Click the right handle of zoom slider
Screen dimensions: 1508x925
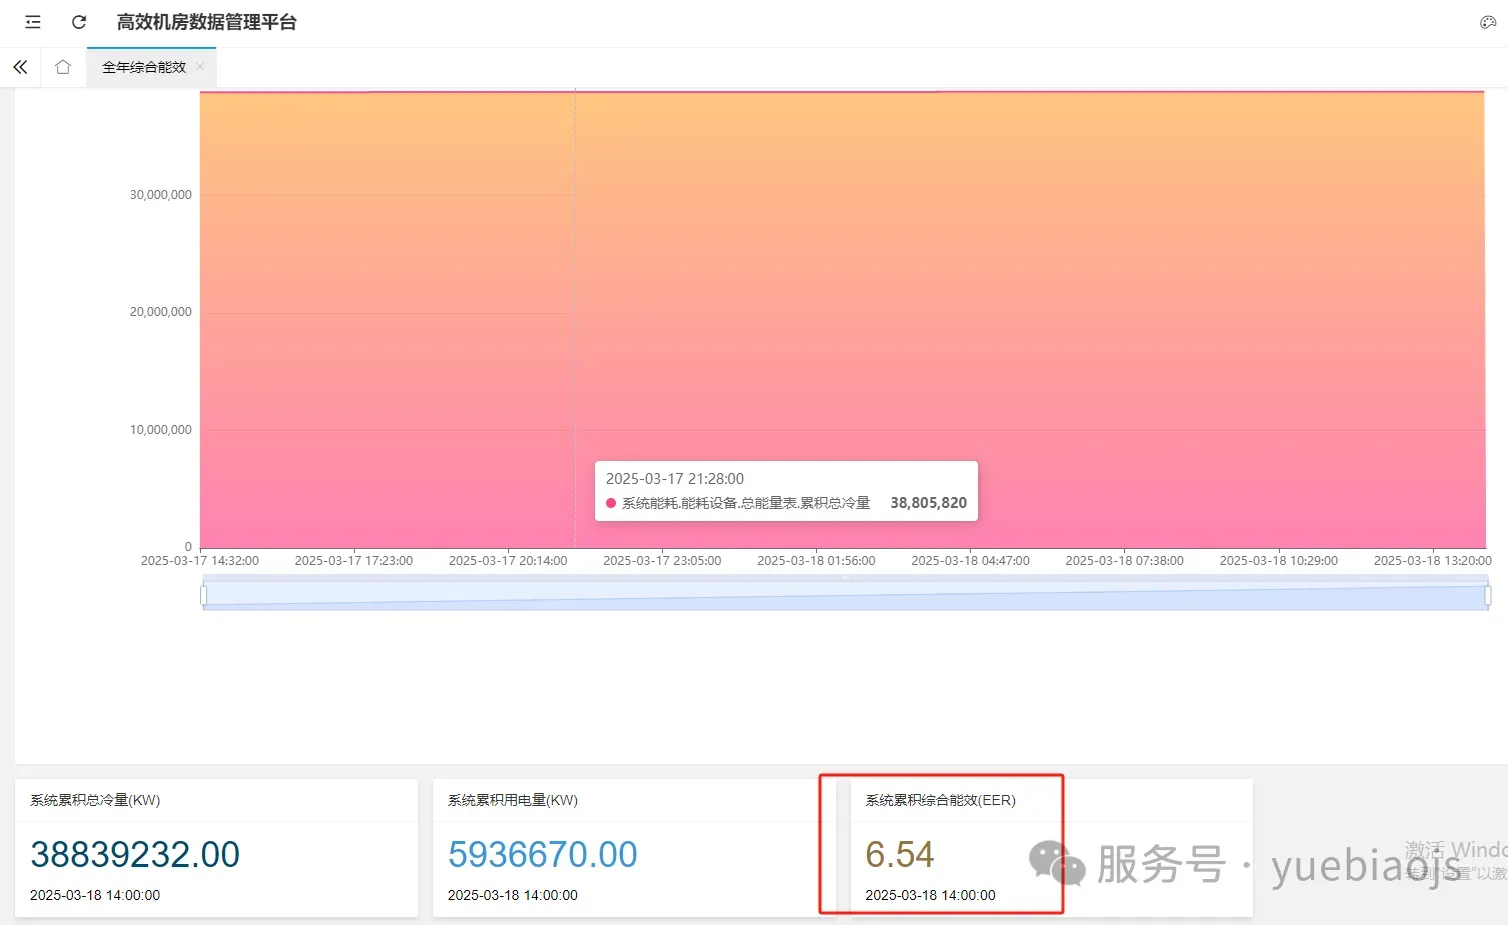click(1488, 596)
